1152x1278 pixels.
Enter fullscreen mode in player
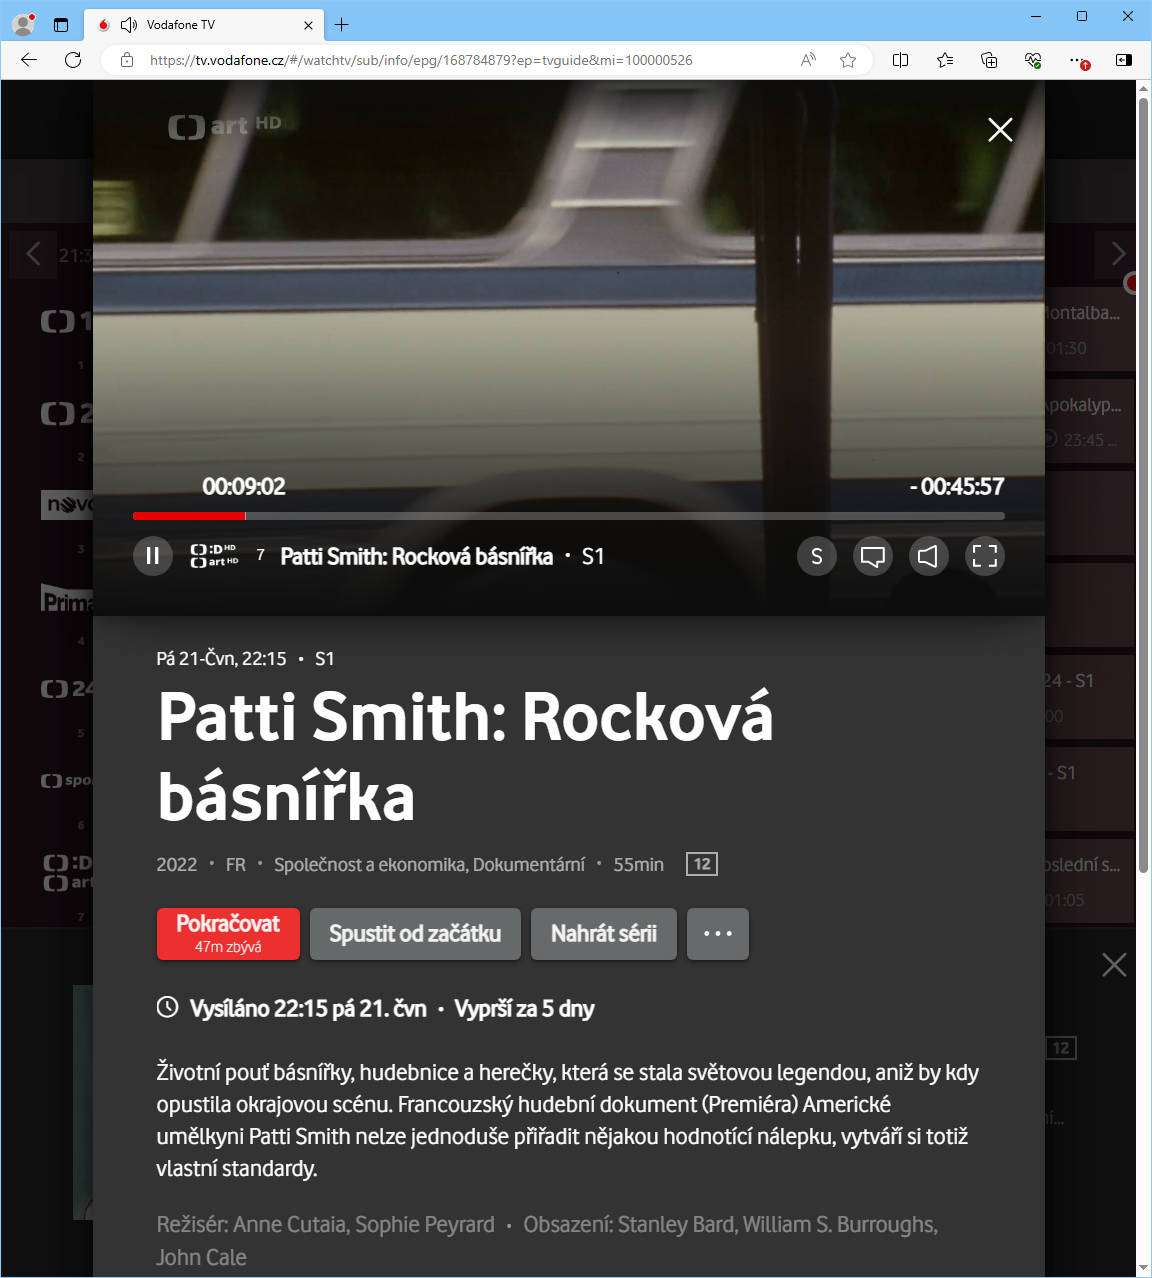985,556
